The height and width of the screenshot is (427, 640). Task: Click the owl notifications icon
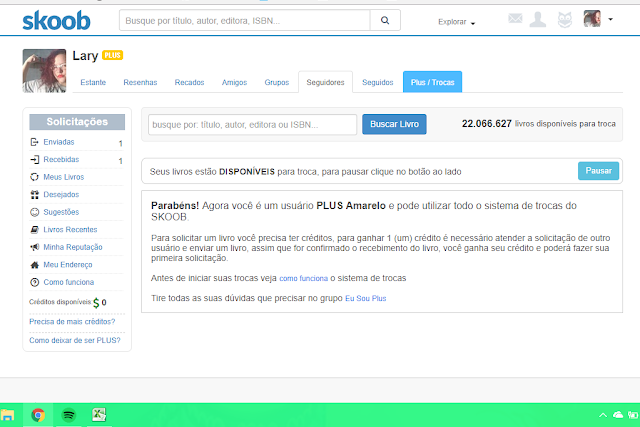coord(565,19)
